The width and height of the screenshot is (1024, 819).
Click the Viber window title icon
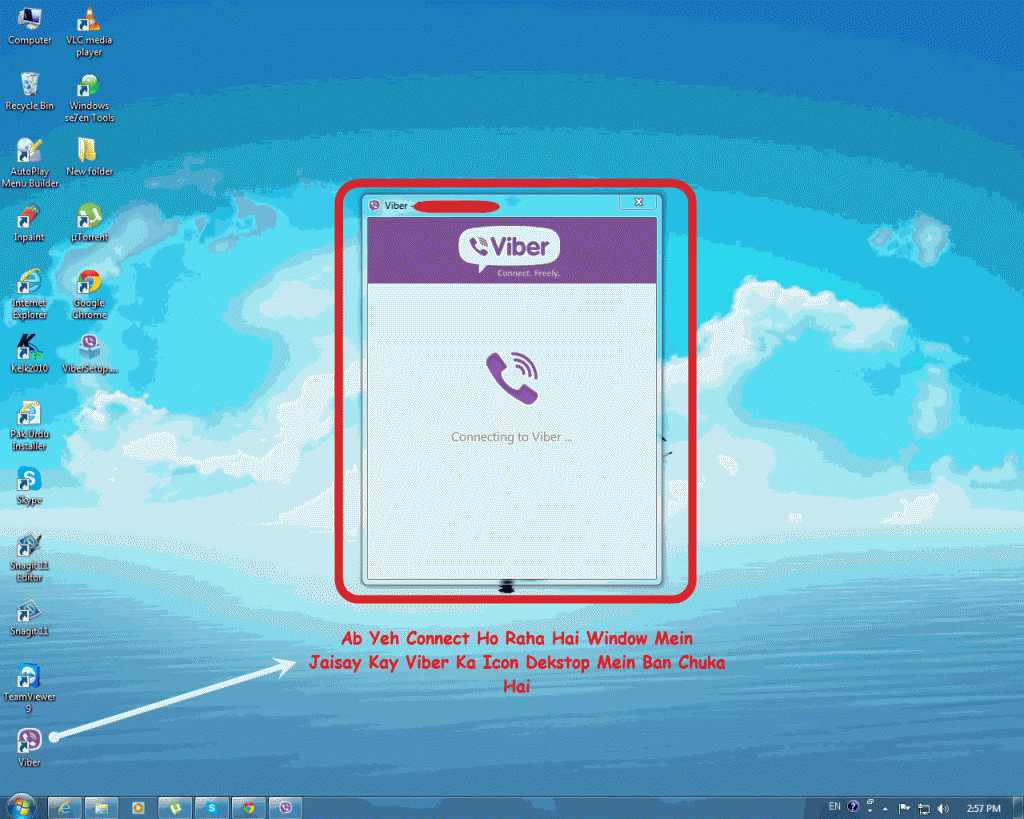(374, 205)
